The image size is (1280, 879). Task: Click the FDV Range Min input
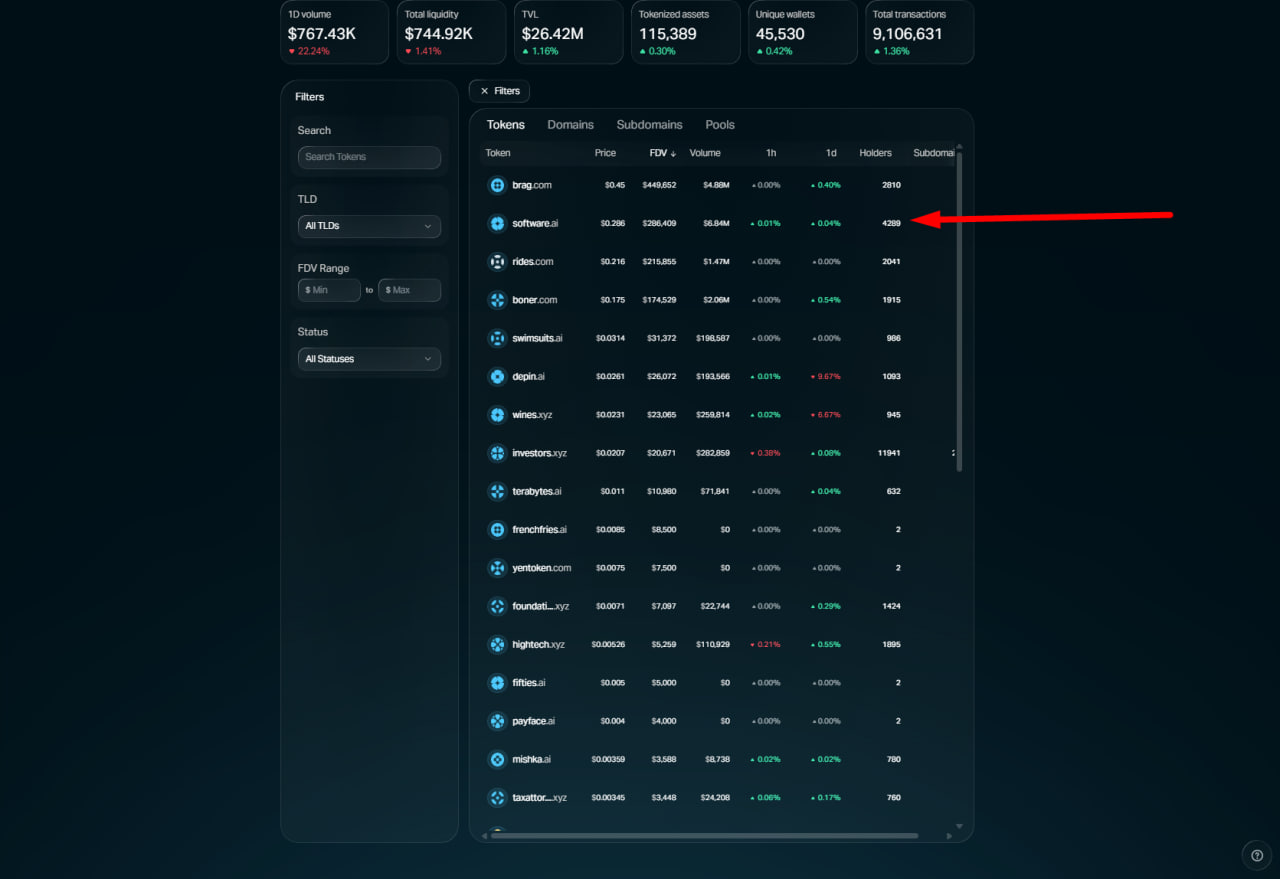coord(329,290)
